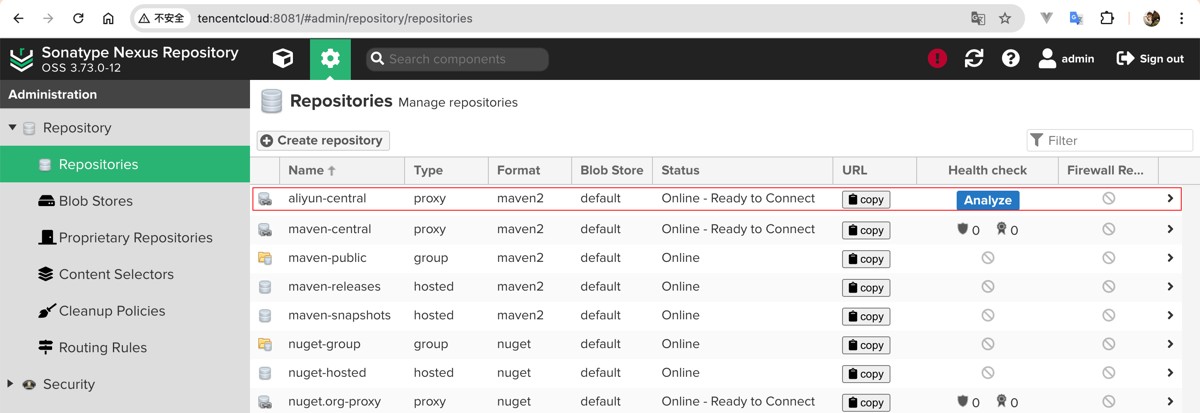1200x413 pixels.
Task: Click the Create repository button
Action: point(323,141)
